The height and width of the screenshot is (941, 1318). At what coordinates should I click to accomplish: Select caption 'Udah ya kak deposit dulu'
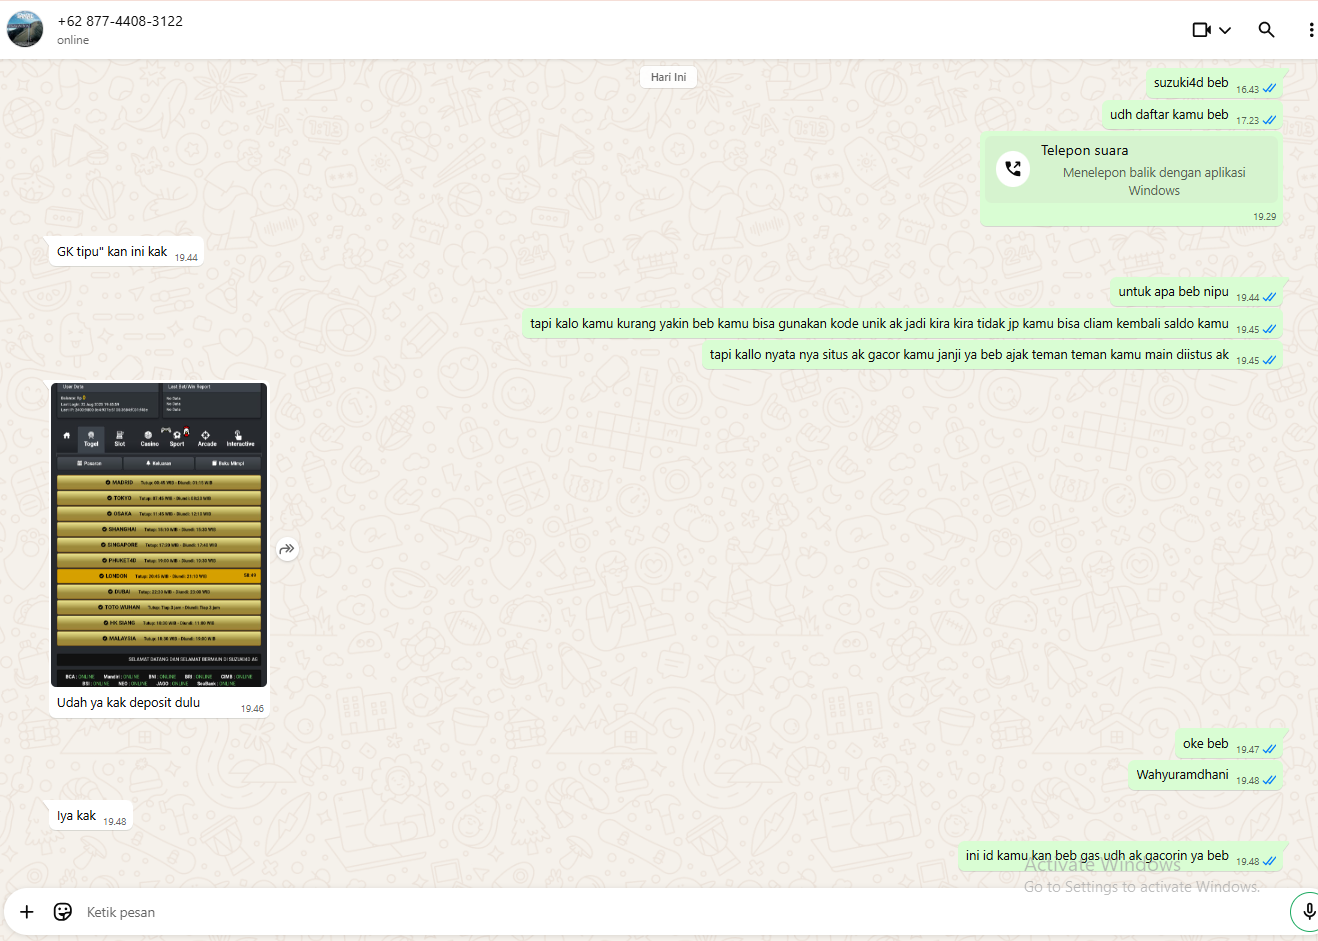(x=128, y=703)
